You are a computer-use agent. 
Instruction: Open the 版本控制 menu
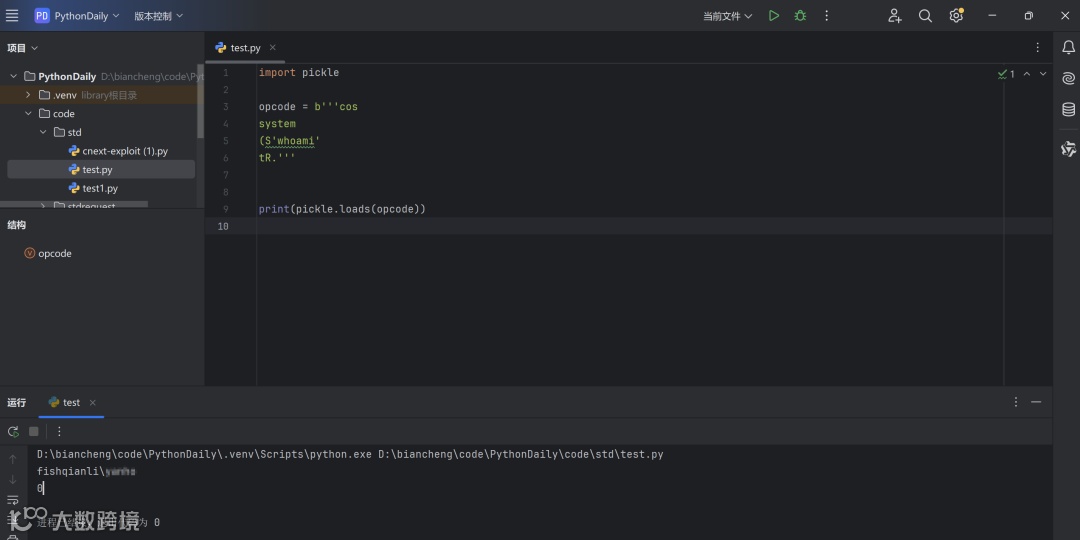[x=158, y=16]
